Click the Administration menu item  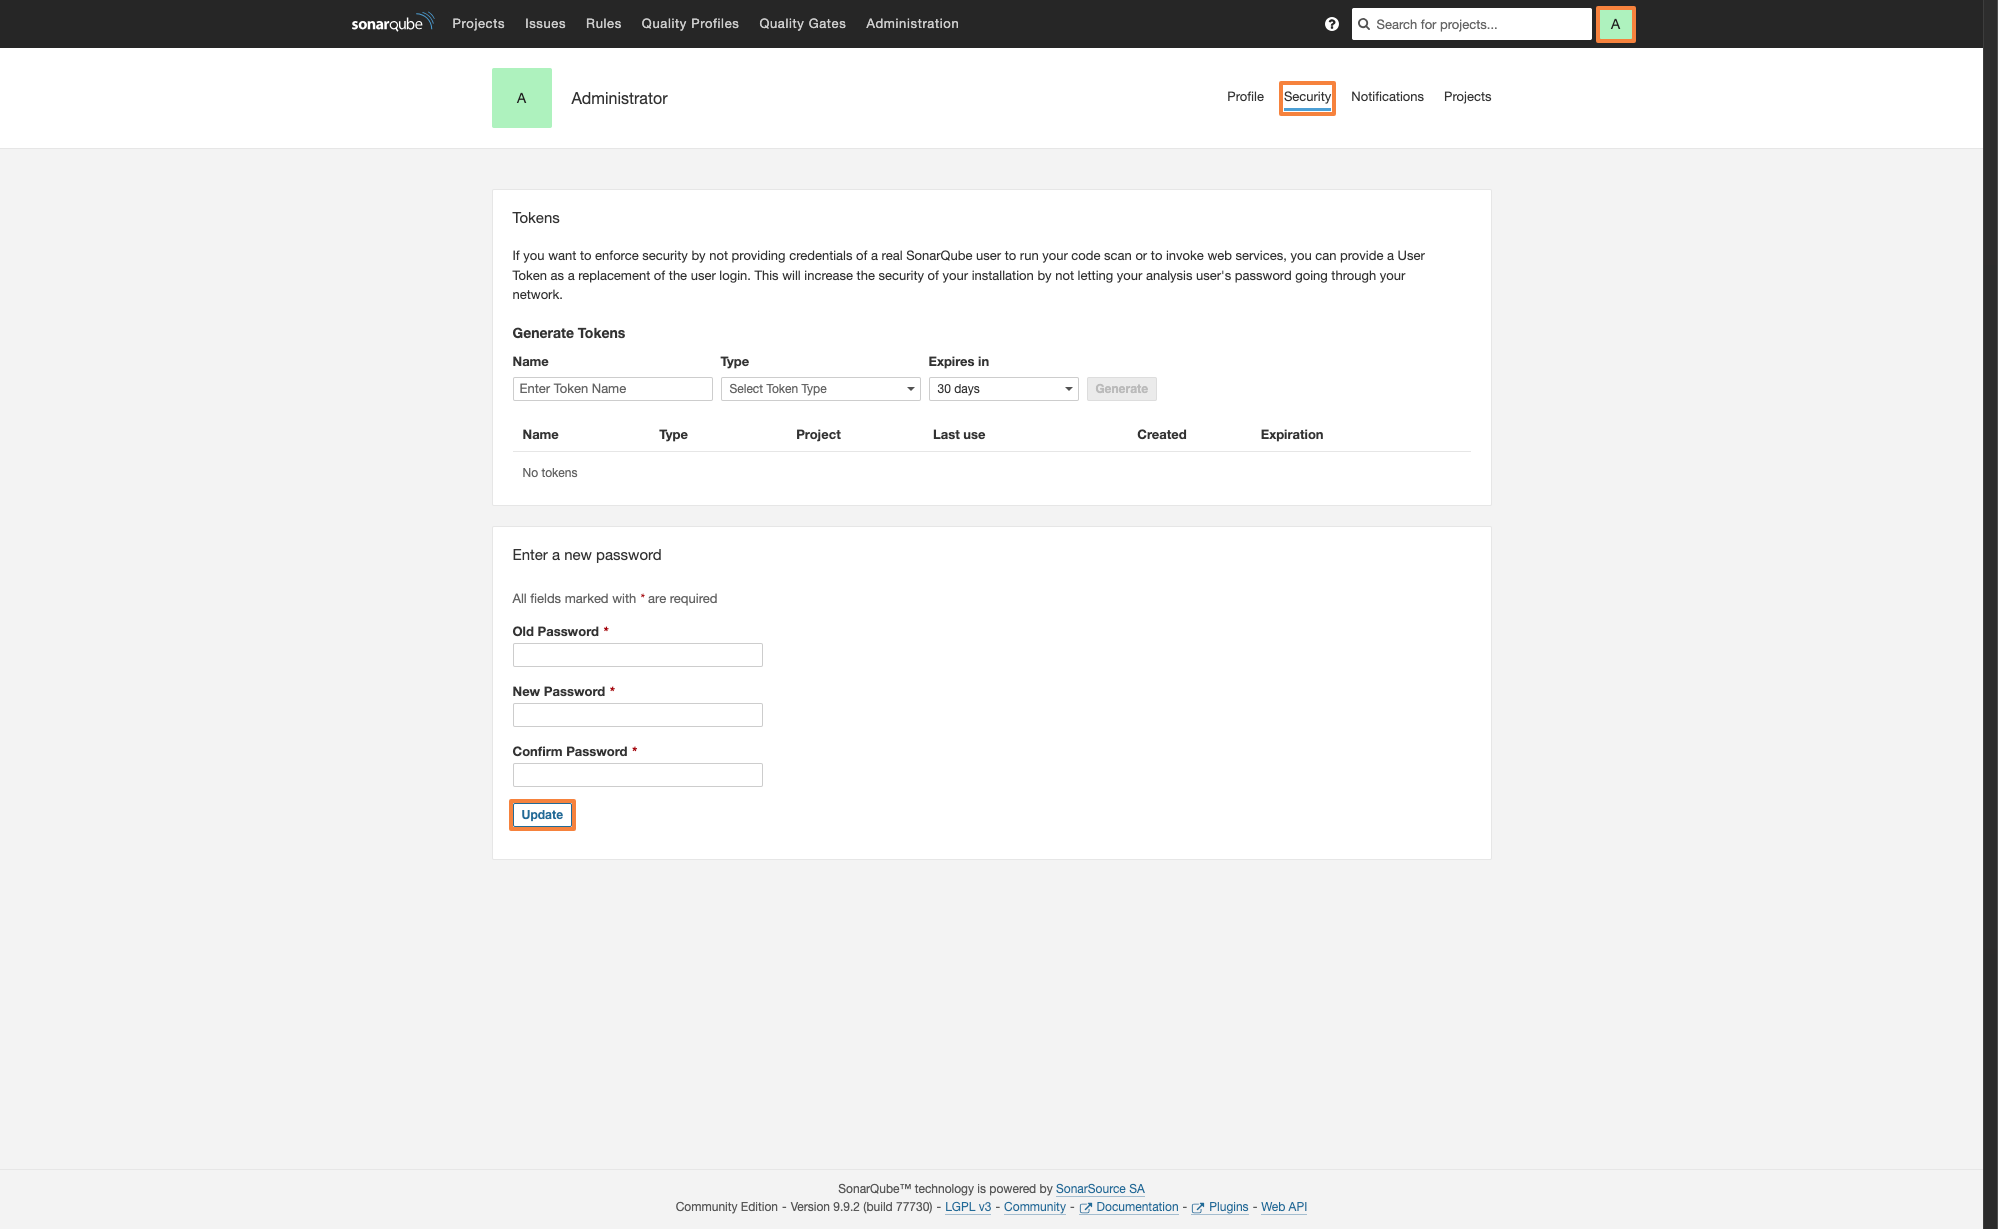[912, 23]
